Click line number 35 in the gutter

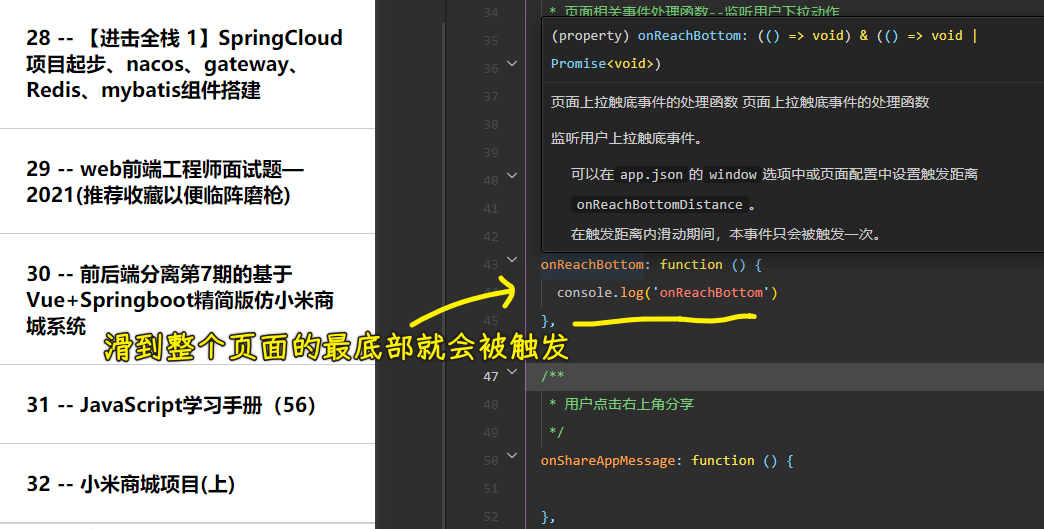pos(491,41)
